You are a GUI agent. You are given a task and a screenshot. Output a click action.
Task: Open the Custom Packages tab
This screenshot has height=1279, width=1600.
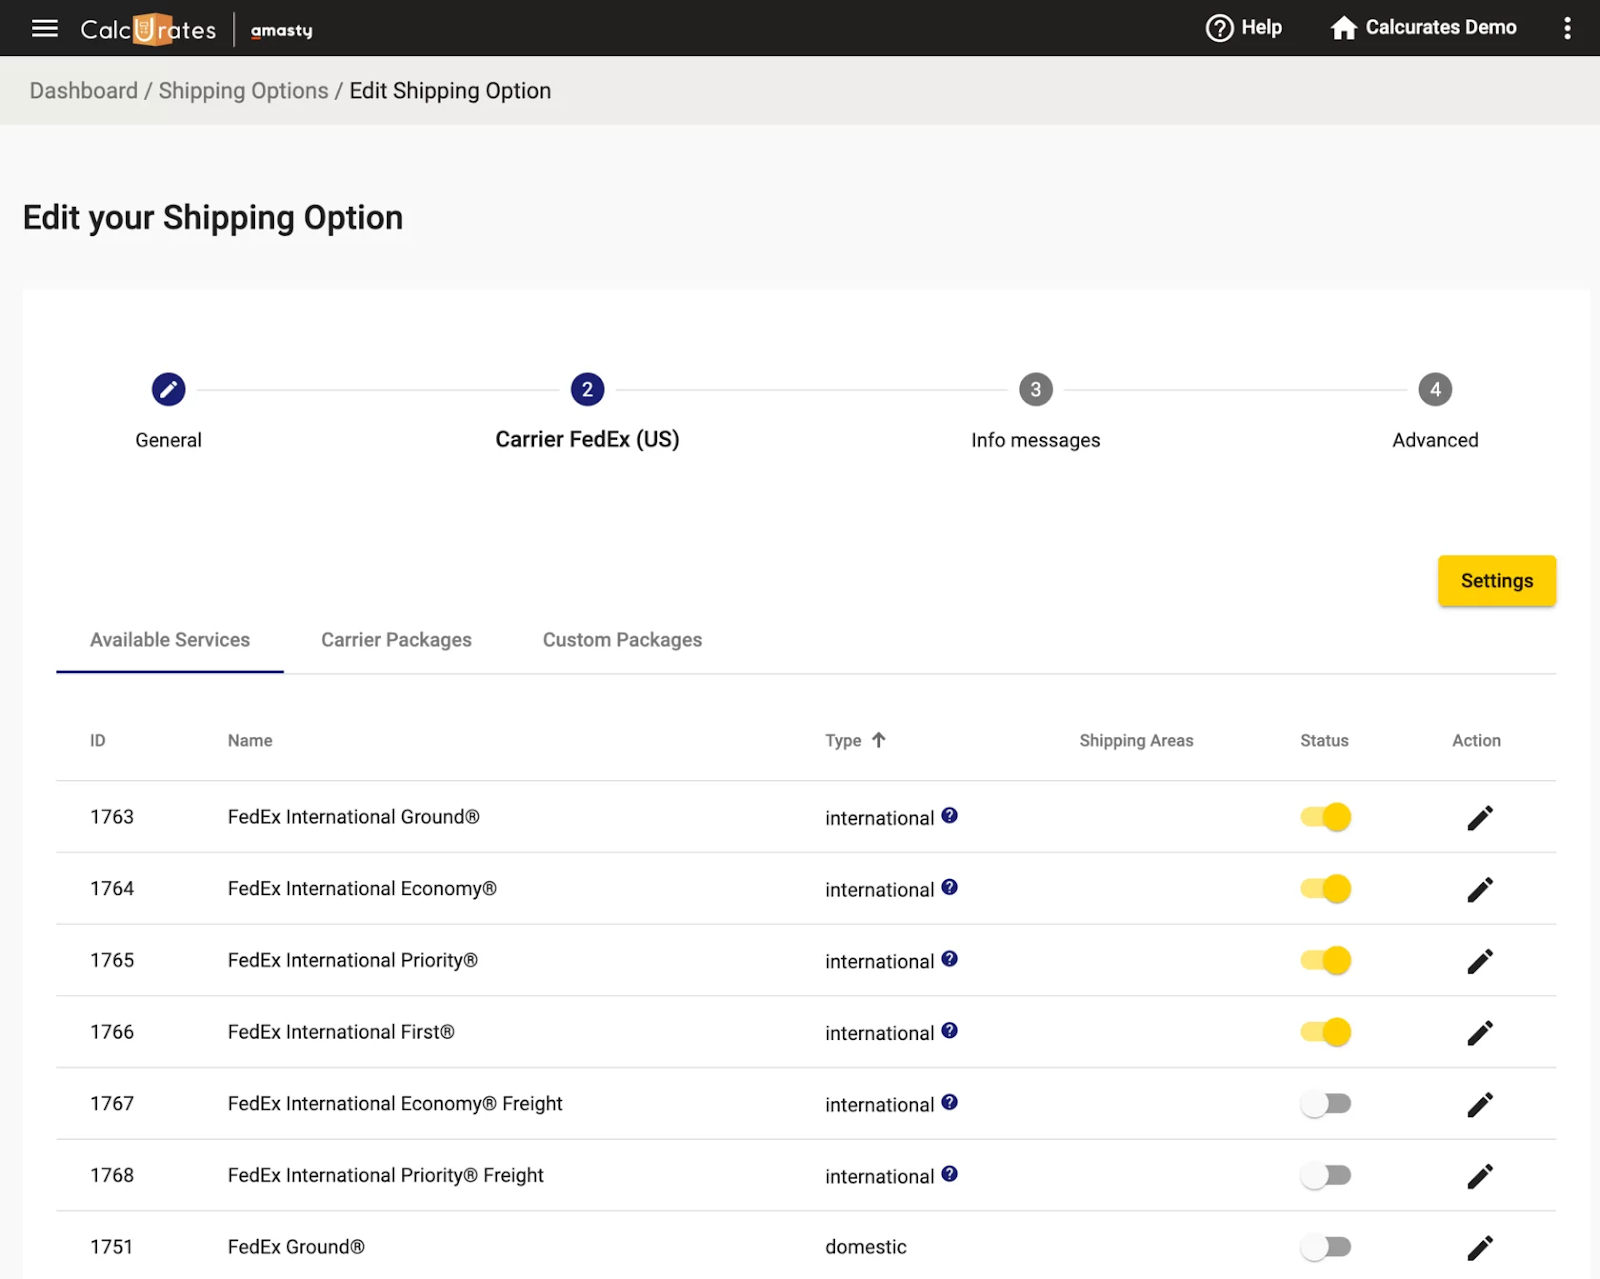pos(622,640)
